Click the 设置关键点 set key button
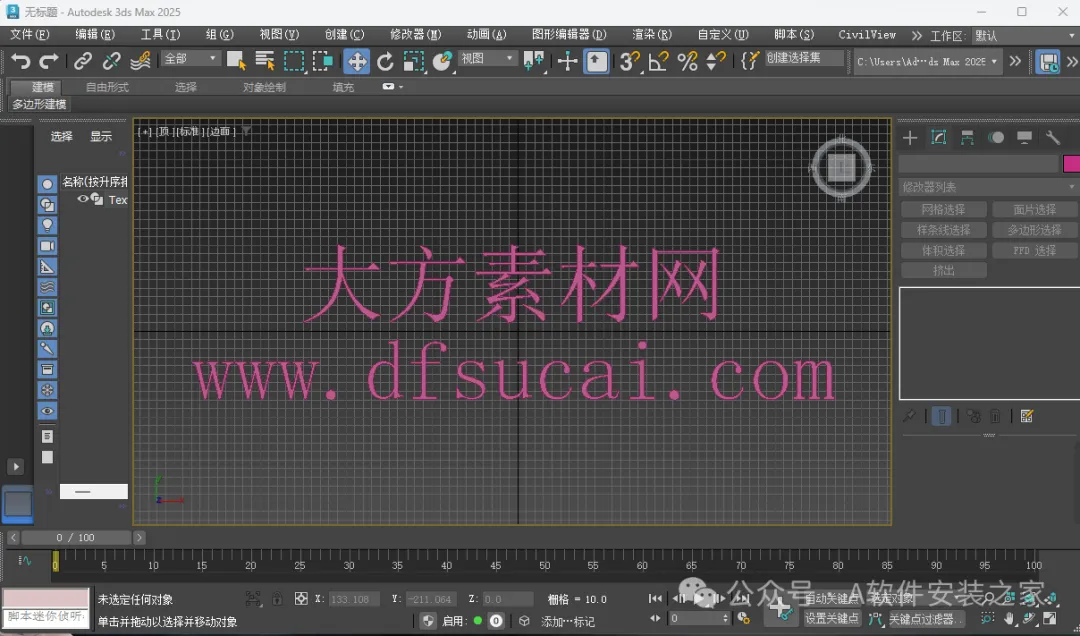This screenshot has width=1080, height=636. pyautogui.click(x=832, y=619)
